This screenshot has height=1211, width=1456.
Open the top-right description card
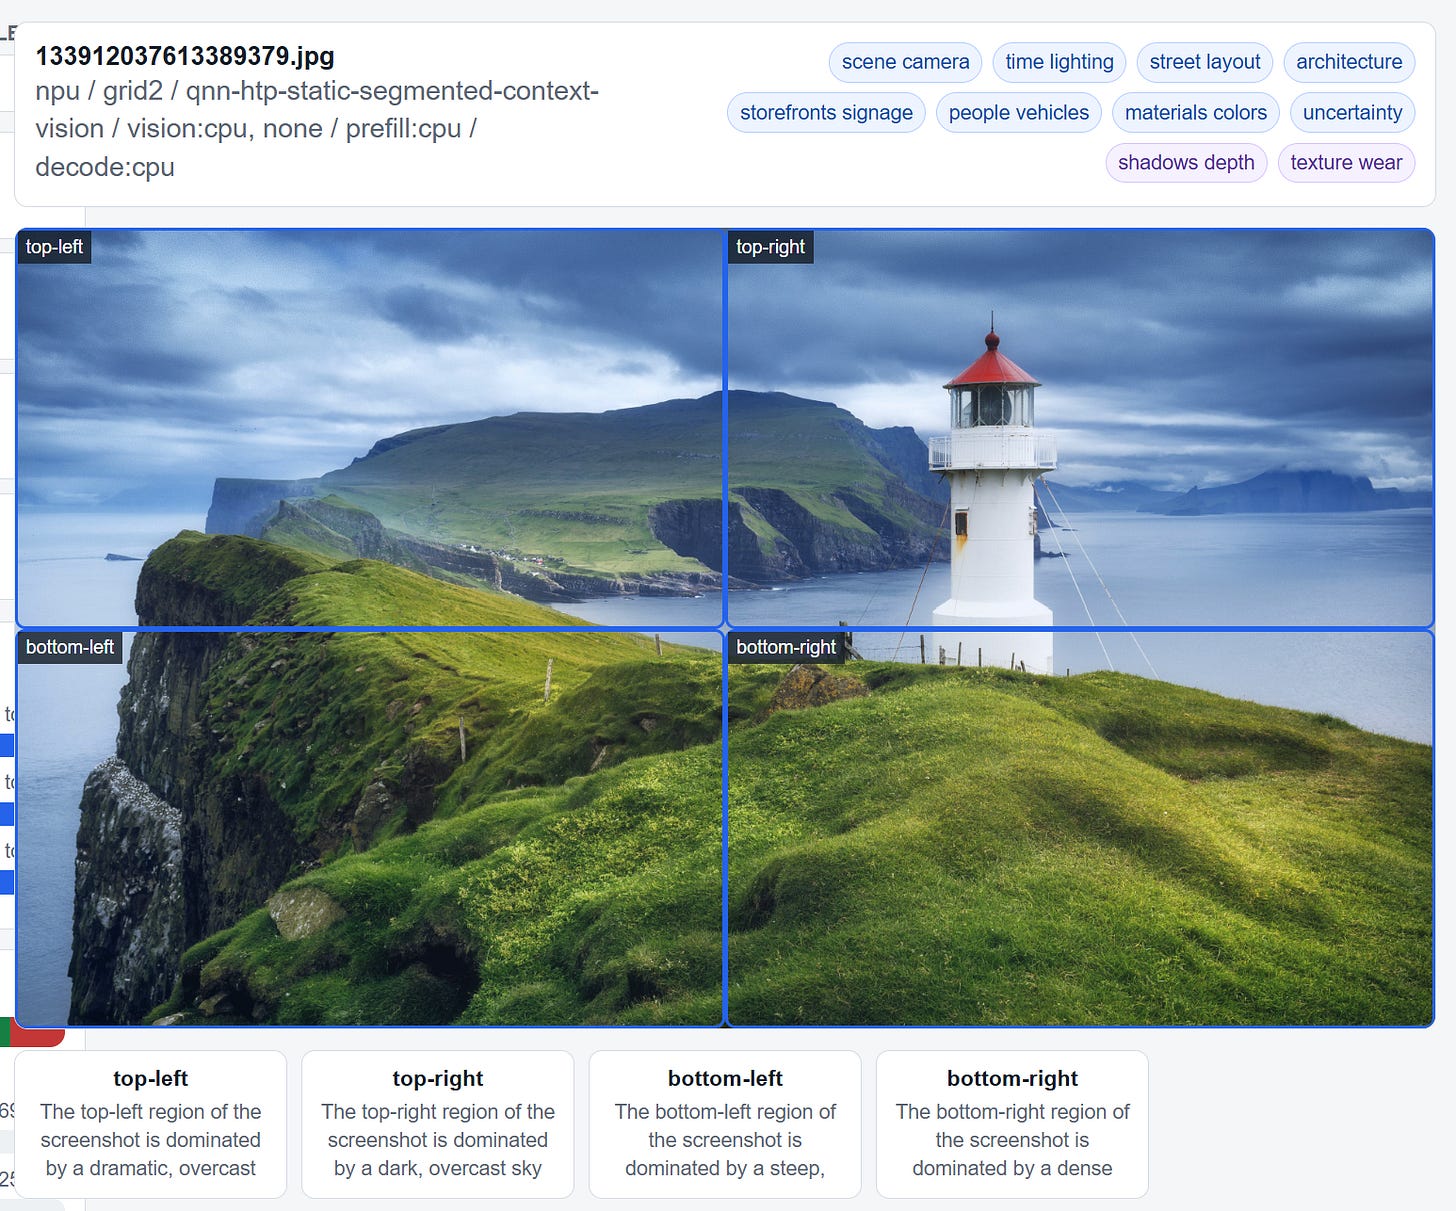(x=438, y=1124)
